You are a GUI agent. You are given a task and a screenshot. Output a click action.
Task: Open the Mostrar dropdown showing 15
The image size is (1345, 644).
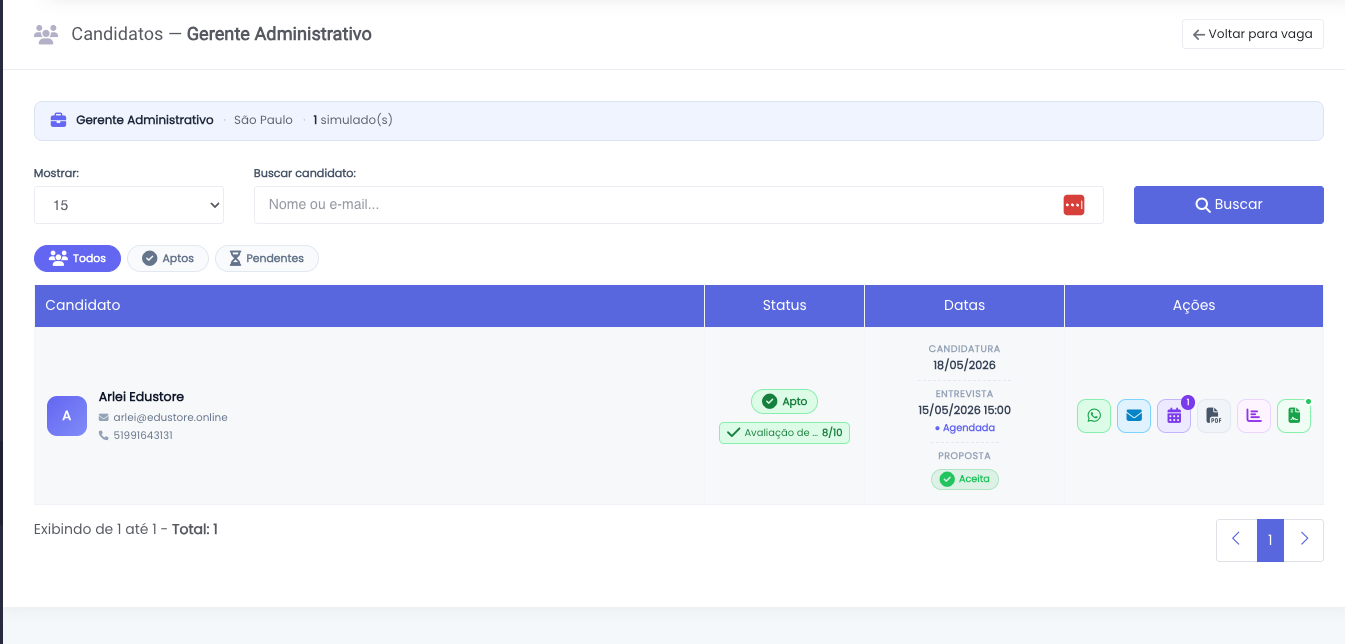129,205
